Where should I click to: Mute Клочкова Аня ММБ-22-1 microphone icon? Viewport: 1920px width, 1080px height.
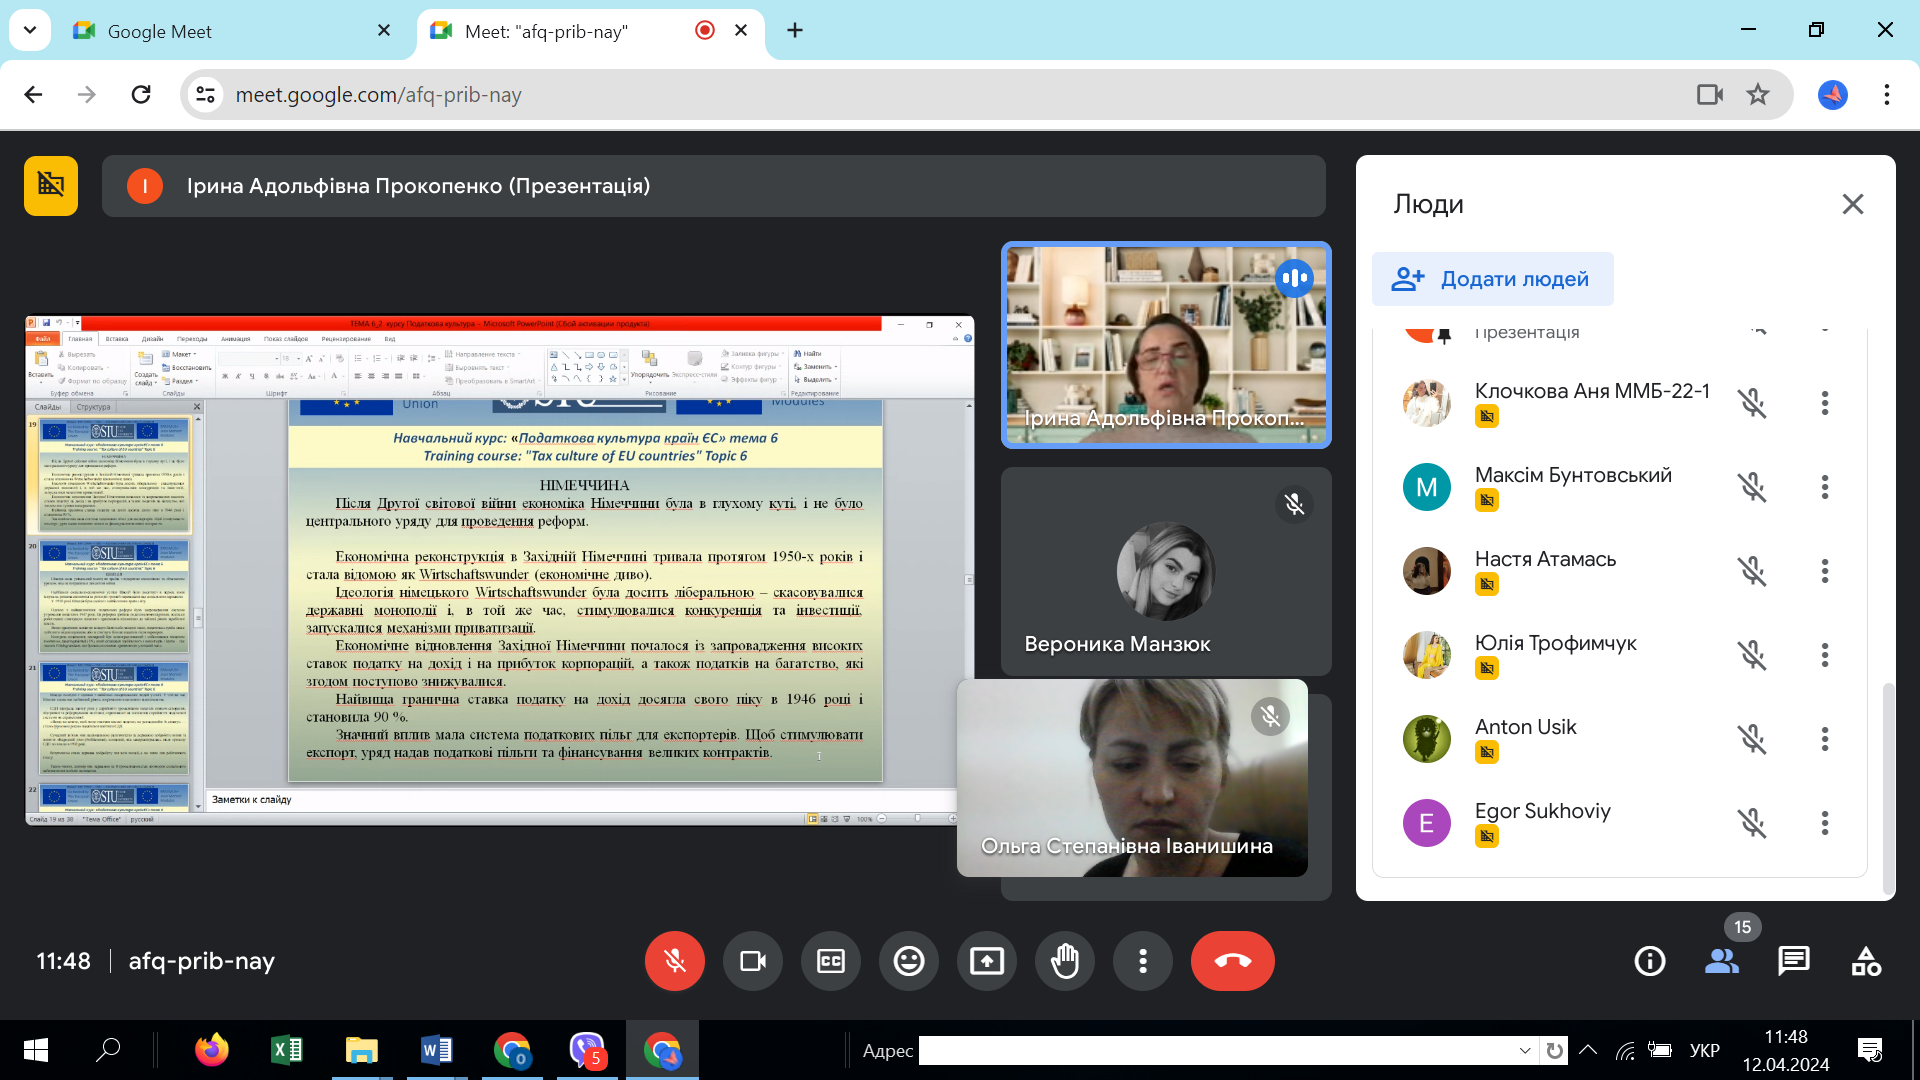click(1752, 403)
